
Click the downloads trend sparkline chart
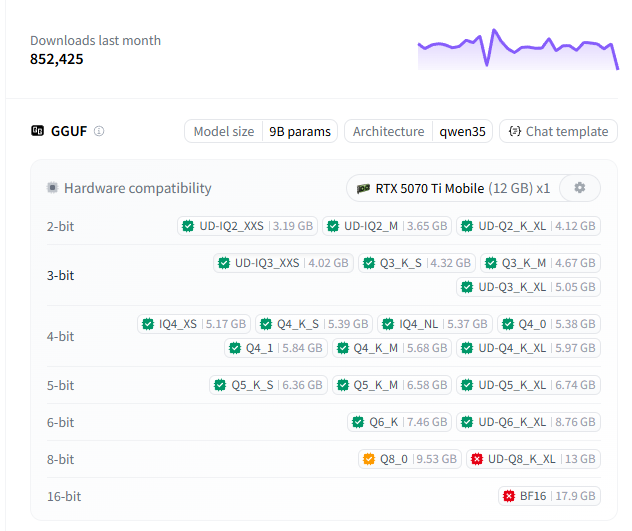click(518, 49)
